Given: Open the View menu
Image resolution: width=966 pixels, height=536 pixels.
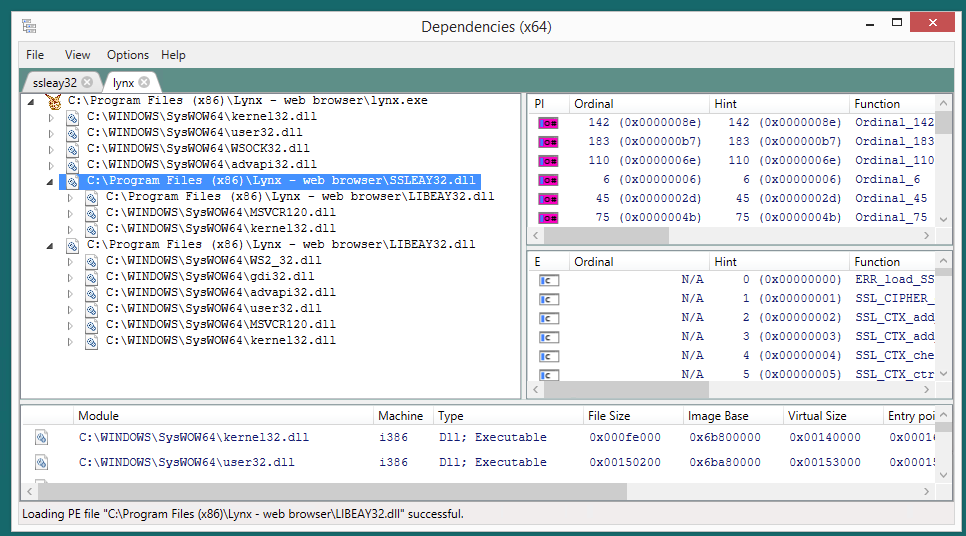Looking at the screenshot, I should click(x=77, y=55).
